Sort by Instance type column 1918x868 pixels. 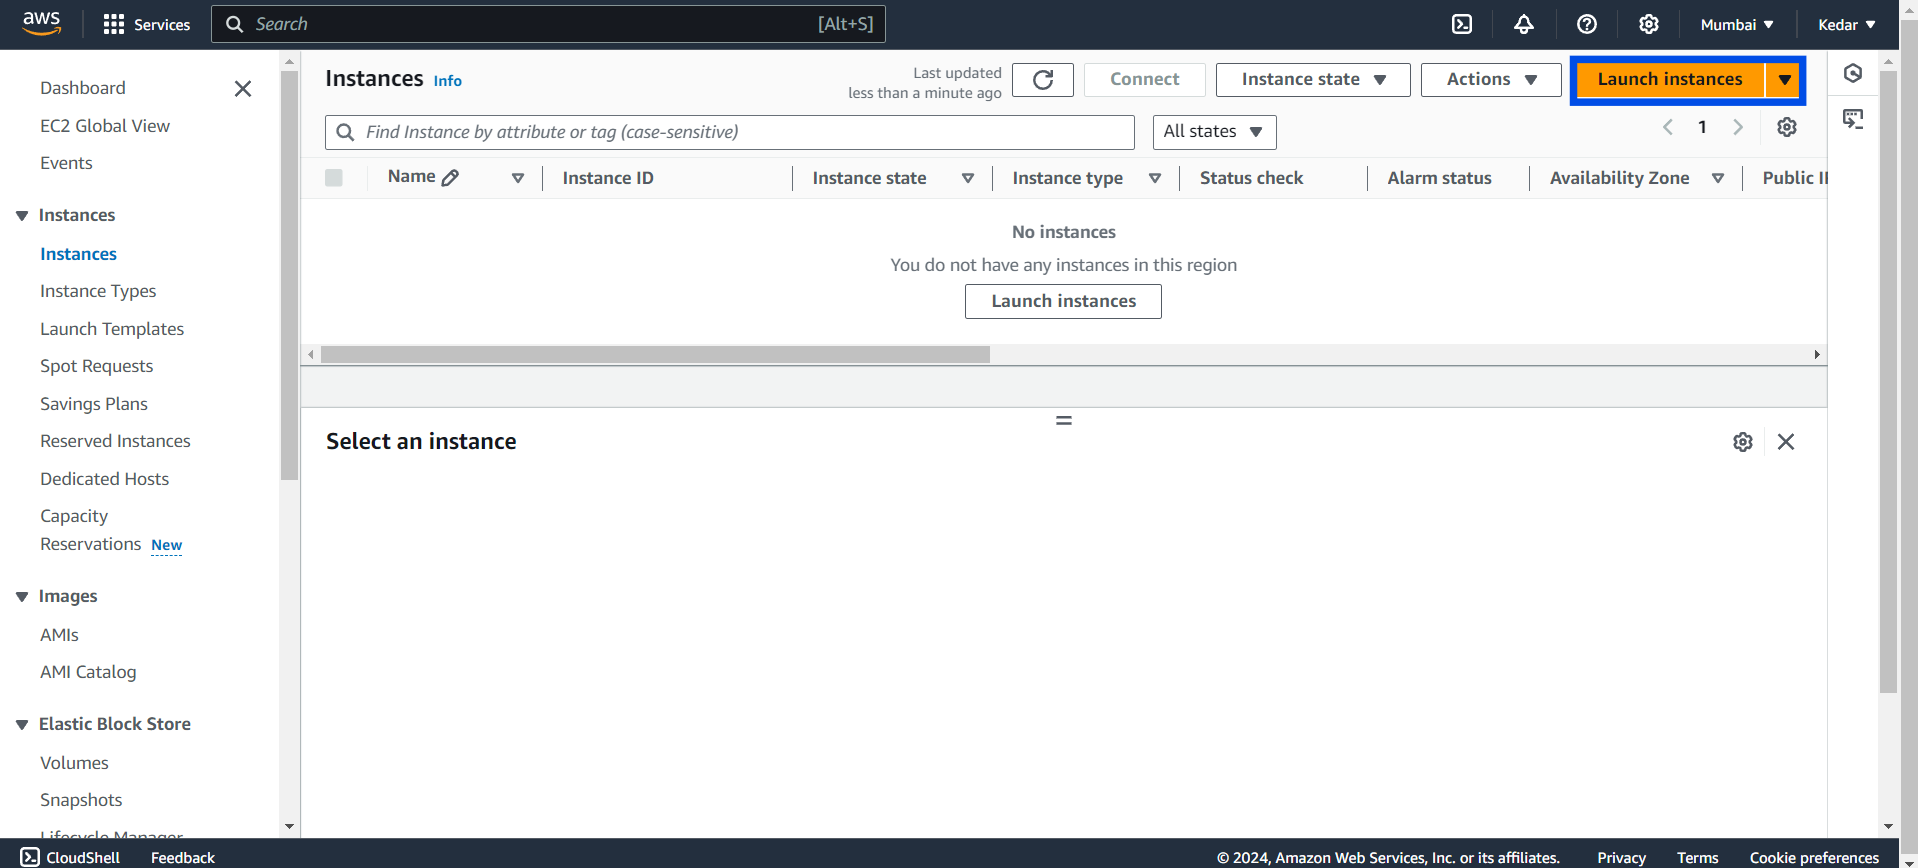coord(1155,178)
